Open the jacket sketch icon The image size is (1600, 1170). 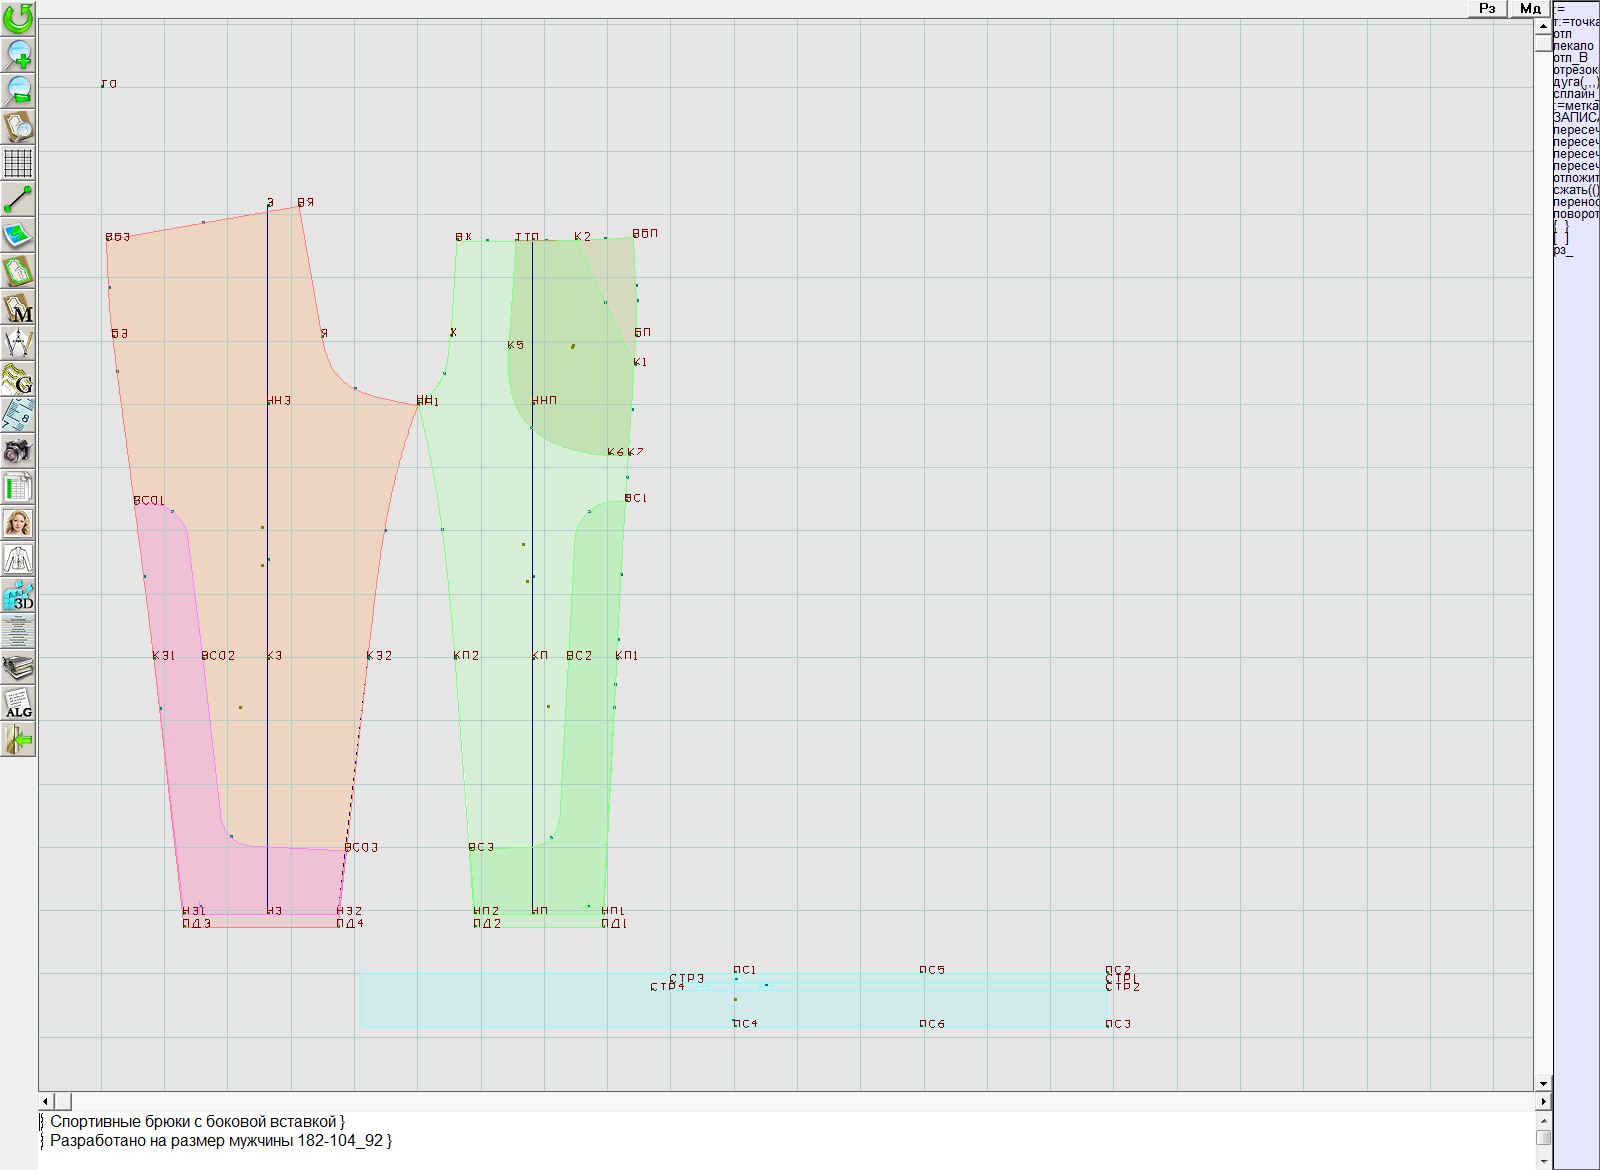click(18, 559)
